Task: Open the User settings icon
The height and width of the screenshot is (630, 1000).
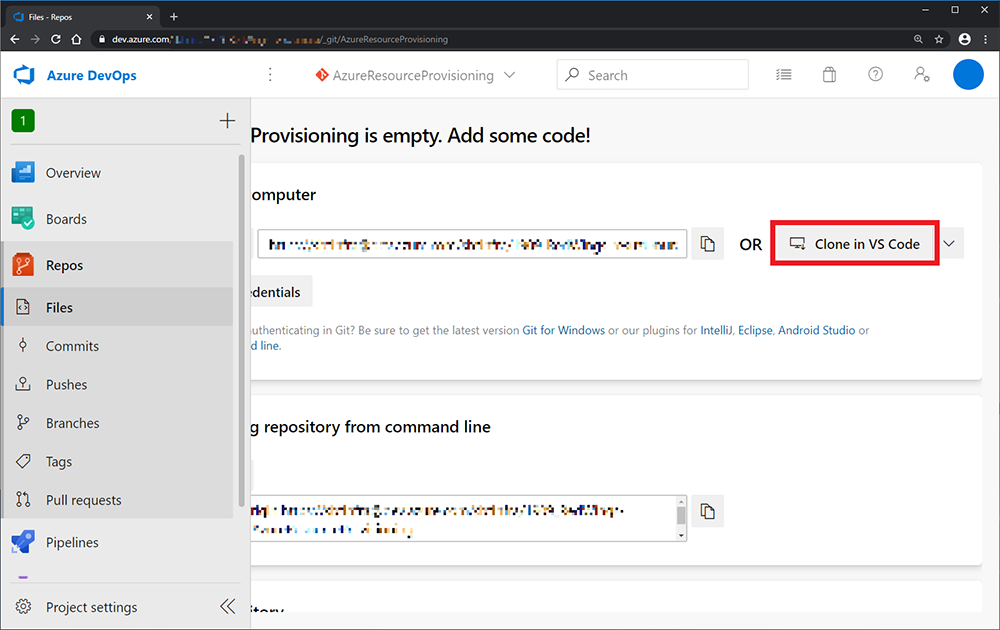Action: click(922, 75)
